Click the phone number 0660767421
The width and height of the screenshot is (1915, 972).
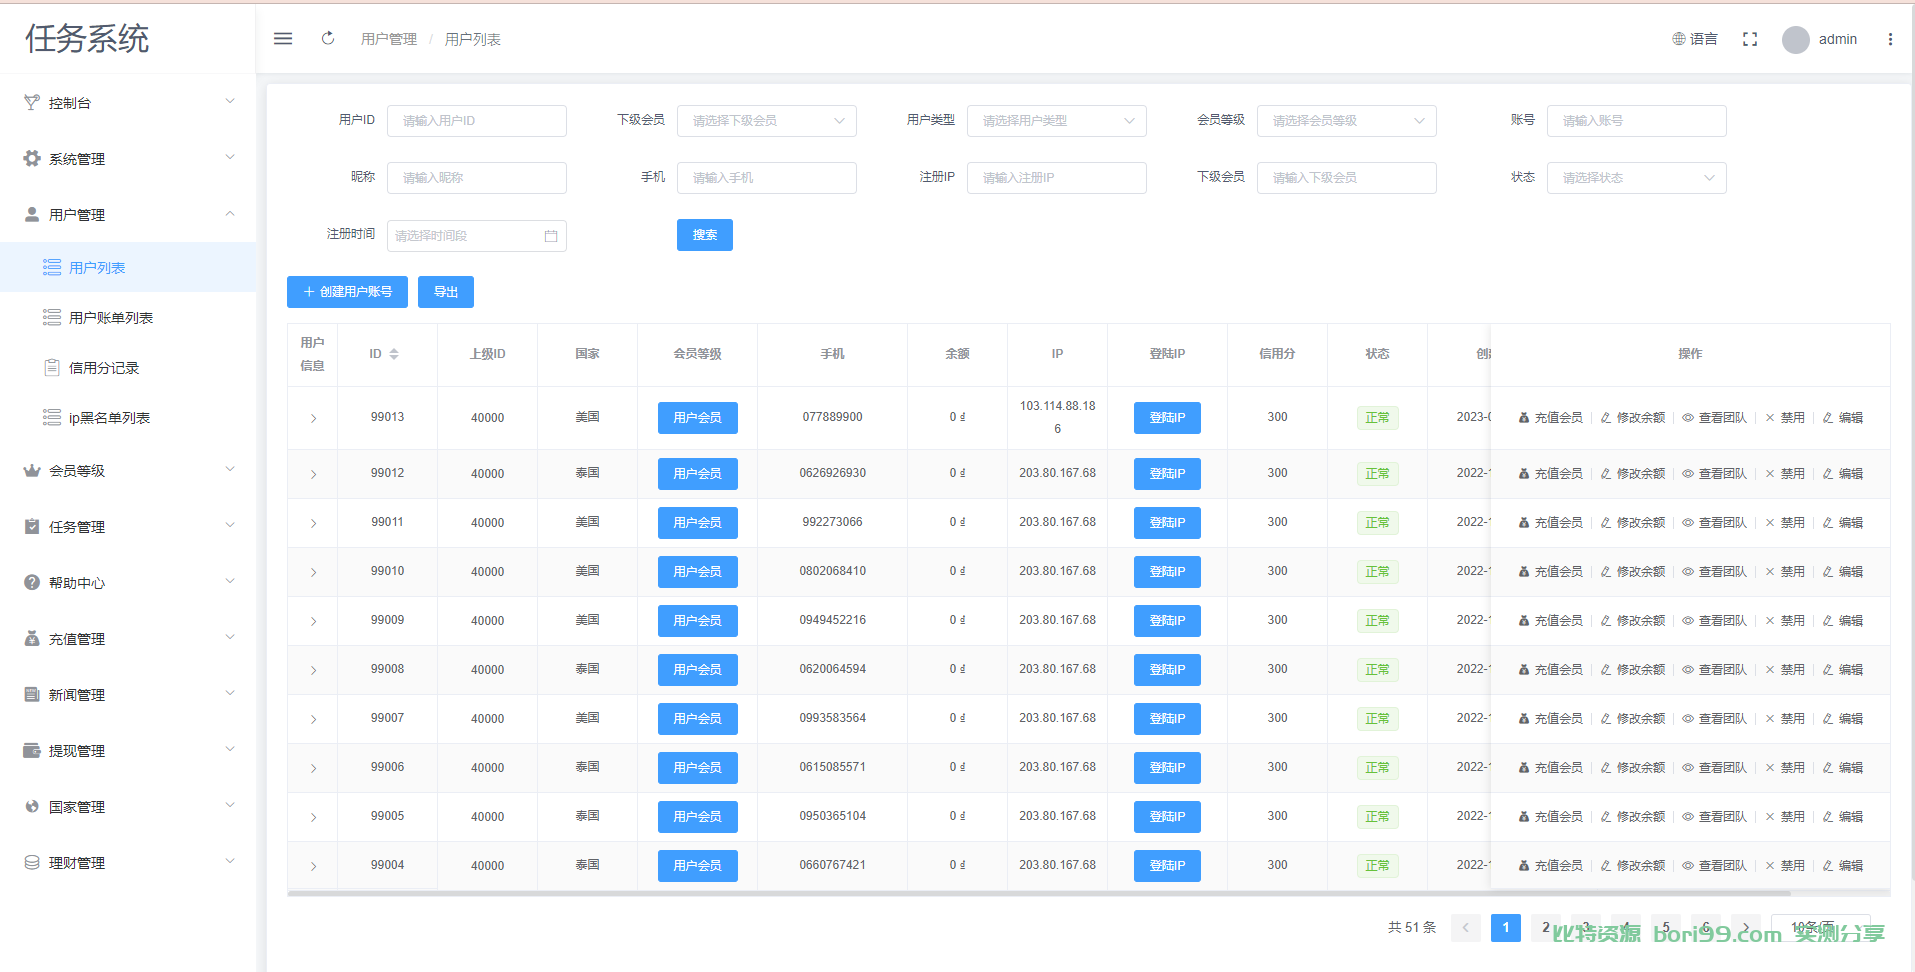pyautogui.click(x=832, y=866)
